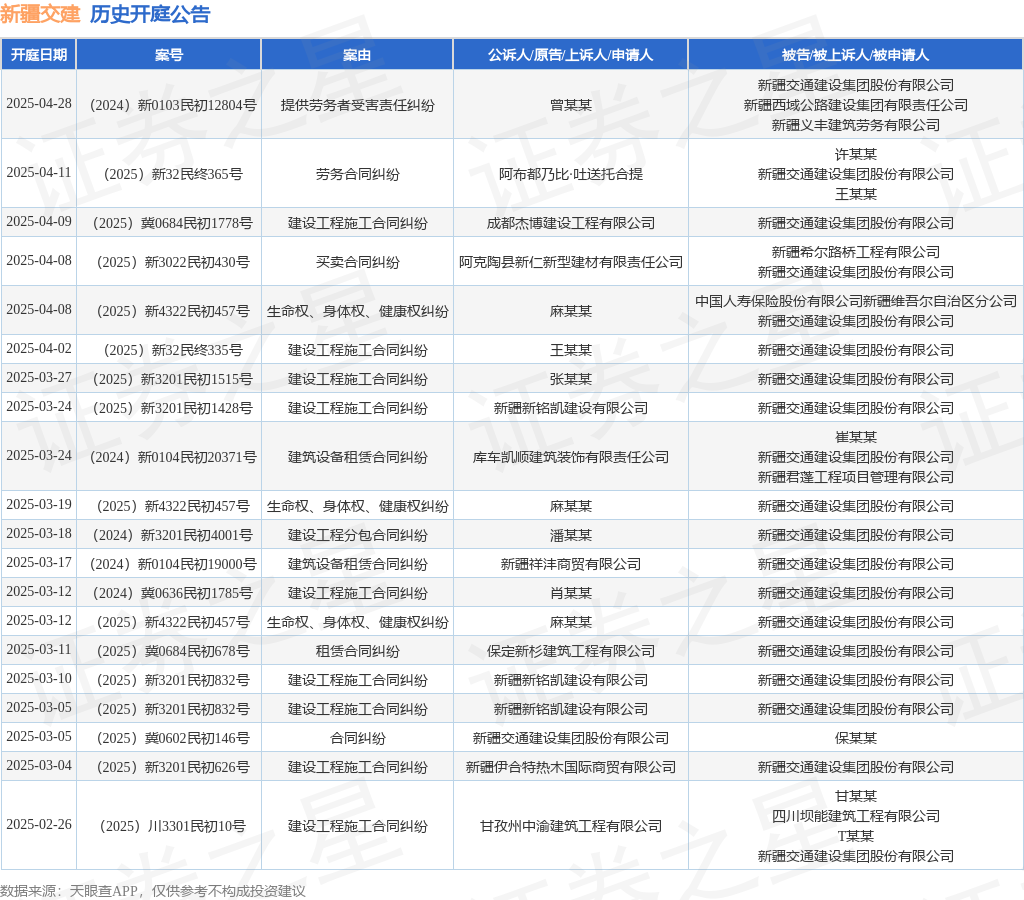Click case number (2025)新3022民初430号
This screenshot has width=1024, height=900.
(x=173, y=262)
